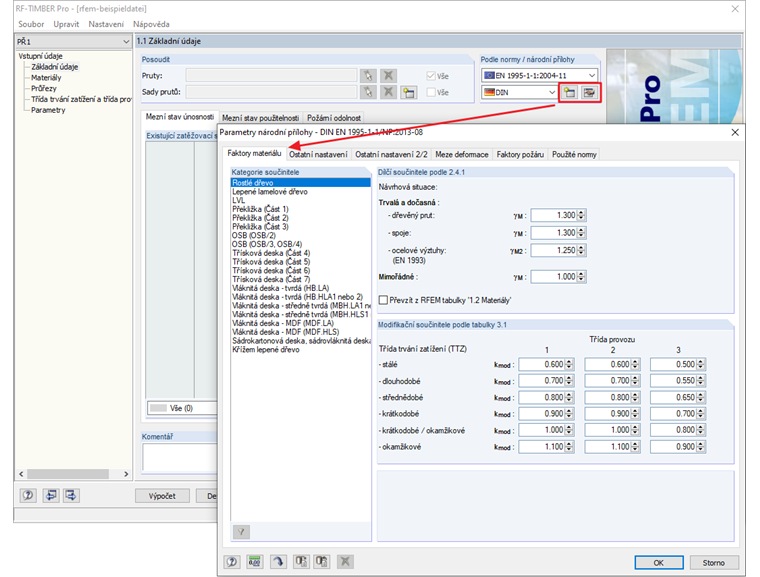
Task: Adjust stálé kmod class 1 stepper
Action: (x=569, y=365)
